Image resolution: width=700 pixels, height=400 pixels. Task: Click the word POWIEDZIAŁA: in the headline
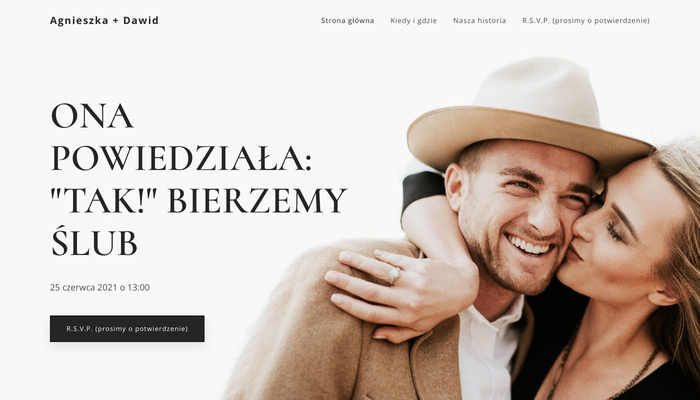(x=181, y=158)
